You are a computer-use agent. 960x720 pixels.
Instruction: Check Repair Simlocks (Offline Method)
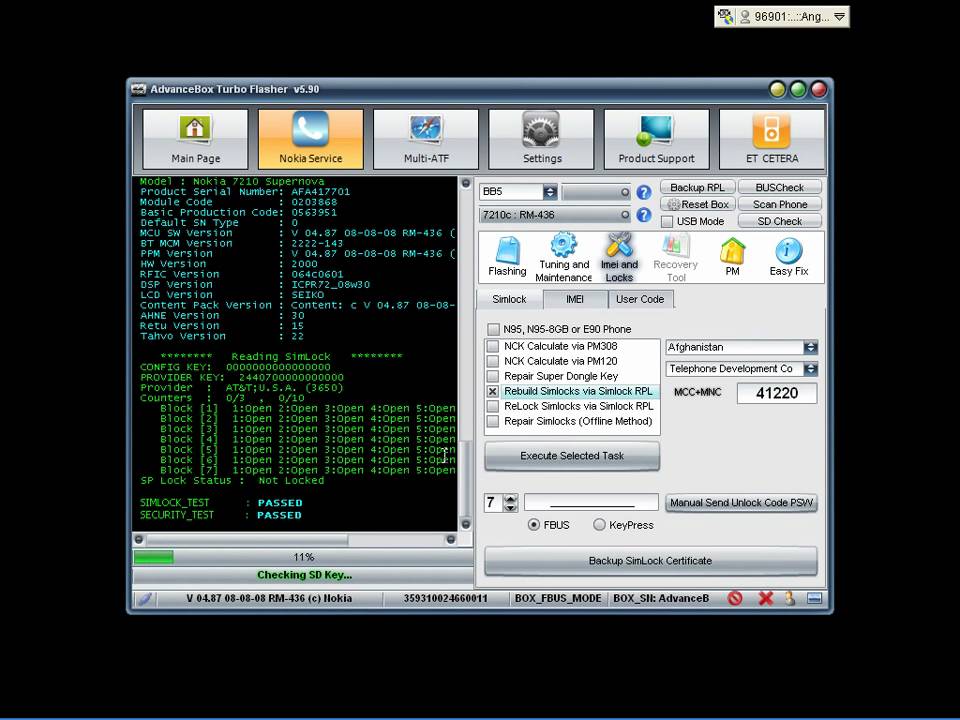pyautogui.click(x=493, y=421)
